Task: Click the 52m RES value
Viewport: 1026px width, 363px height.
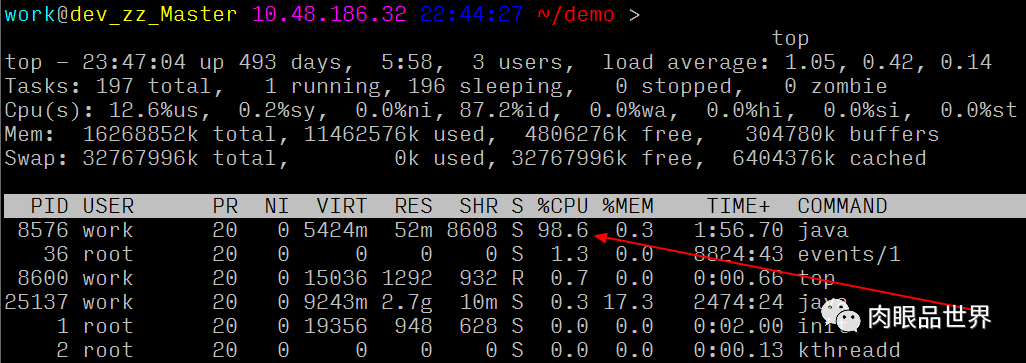Action: tap(414, 230)
